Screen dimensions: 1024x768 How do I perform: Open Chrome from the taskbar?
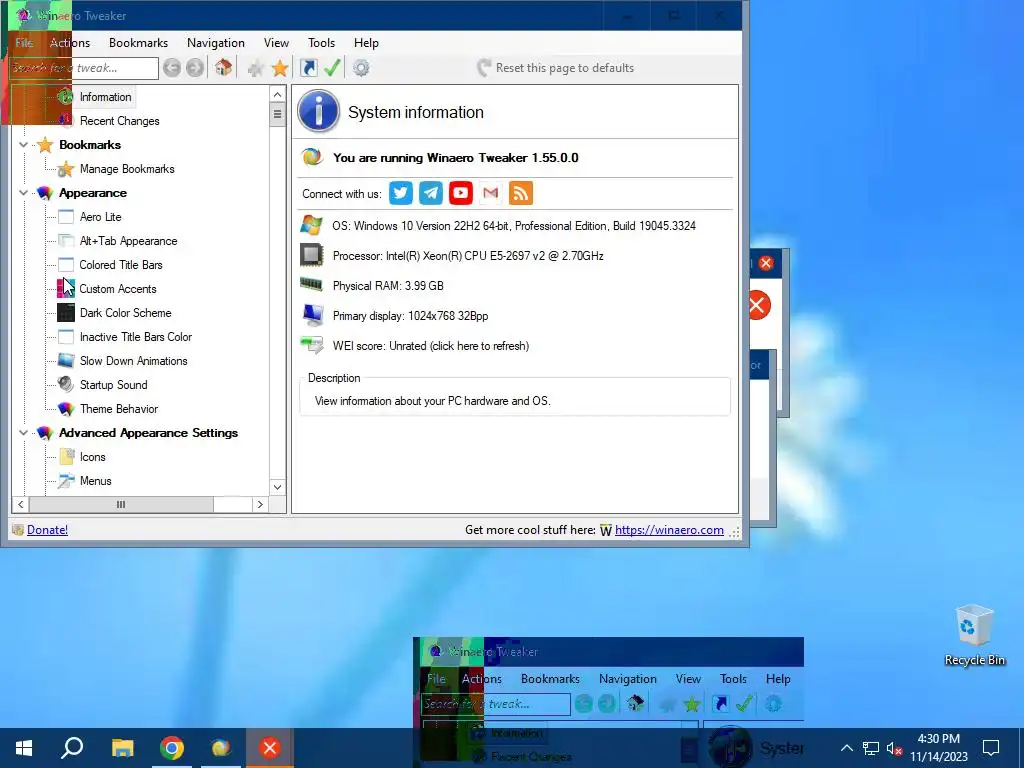(x=172, y=748)
